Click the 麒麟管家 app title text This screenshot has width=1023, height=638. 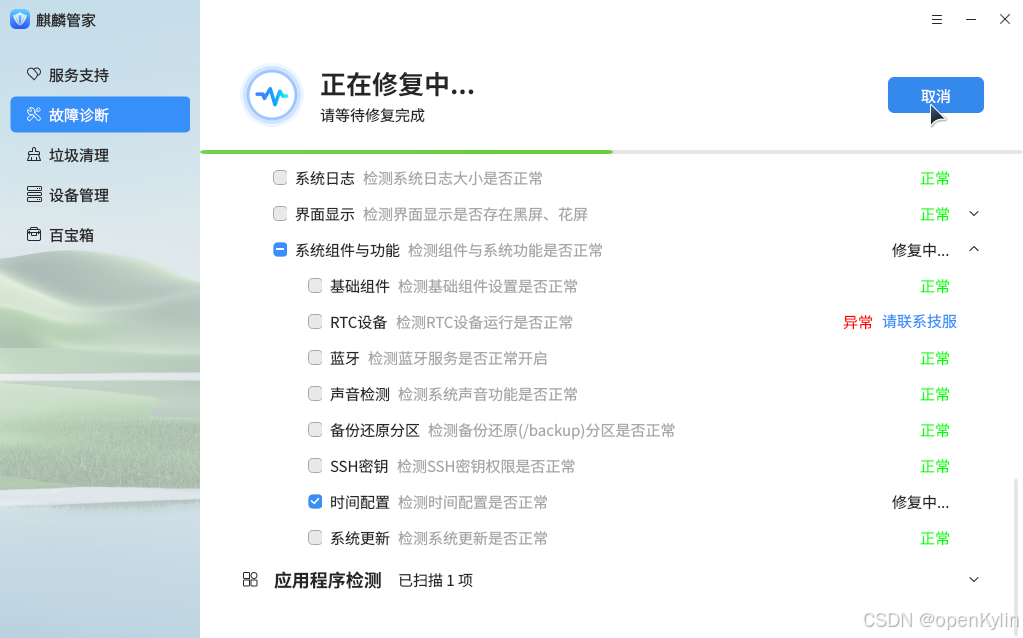66,20
